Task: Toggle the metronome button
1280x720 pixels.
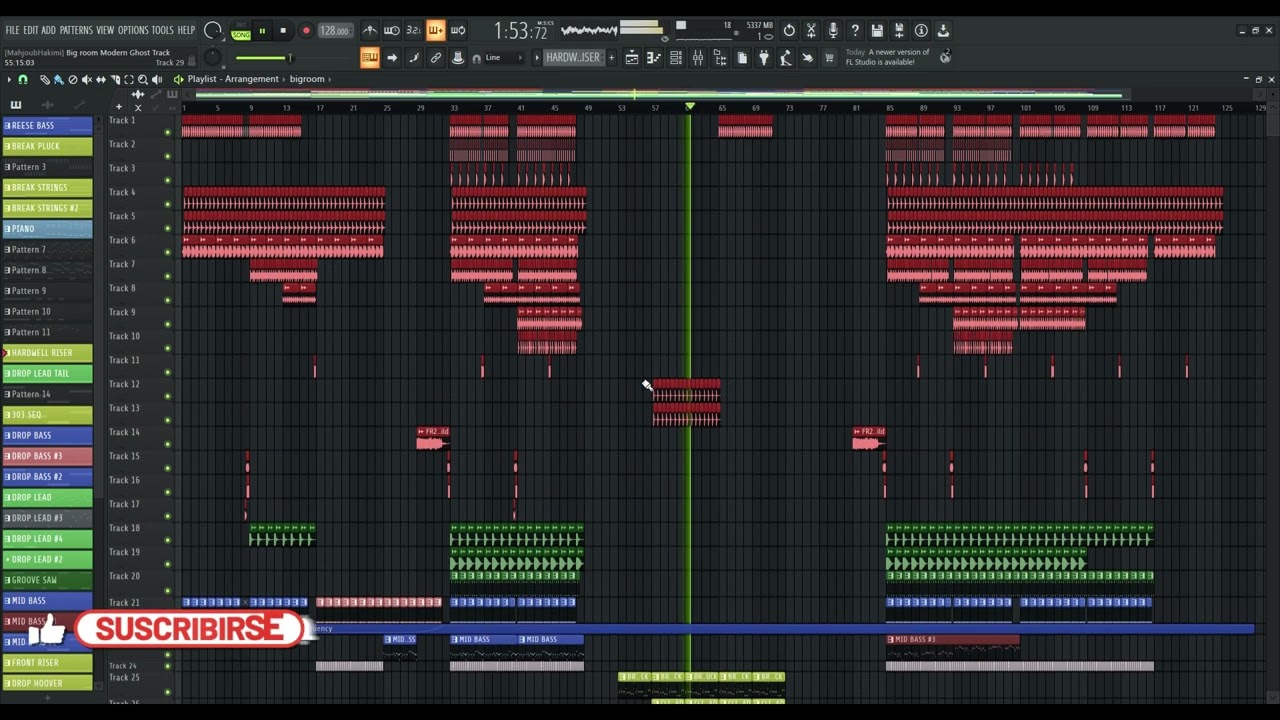Action: coord(369,31)
